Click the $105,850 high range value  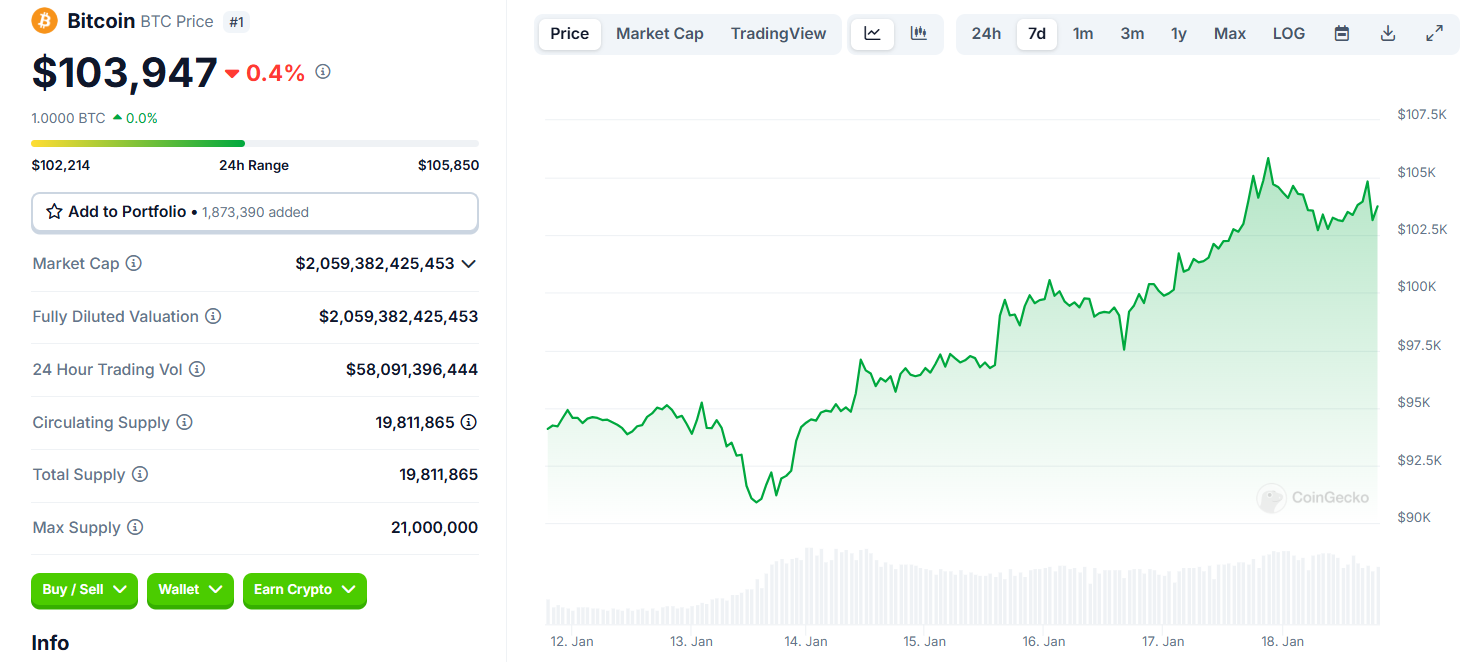coord(448,165)
